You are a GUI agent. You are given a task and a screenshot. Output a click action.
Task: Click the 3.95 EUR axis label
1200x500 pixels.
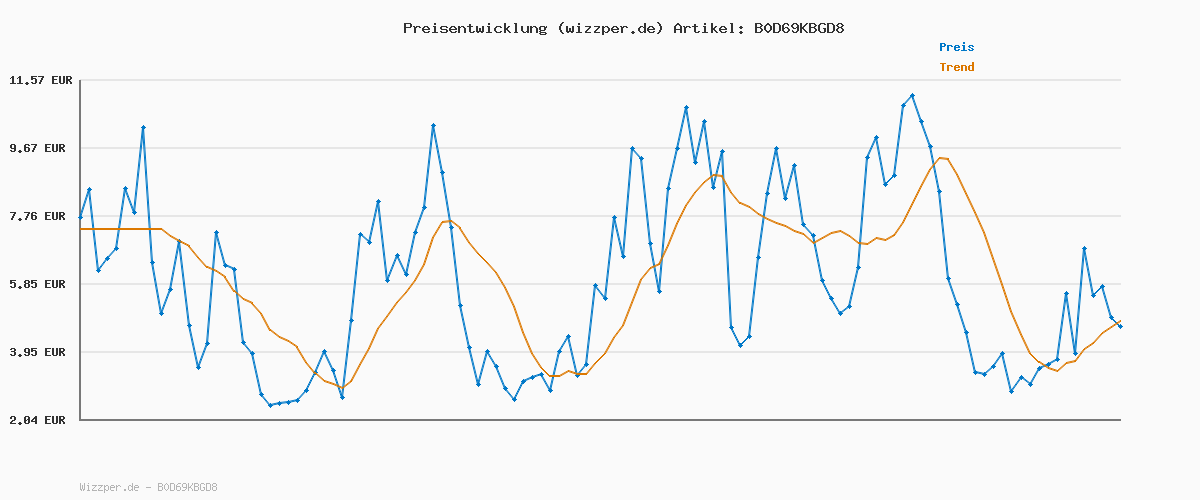tap(40, 352)
